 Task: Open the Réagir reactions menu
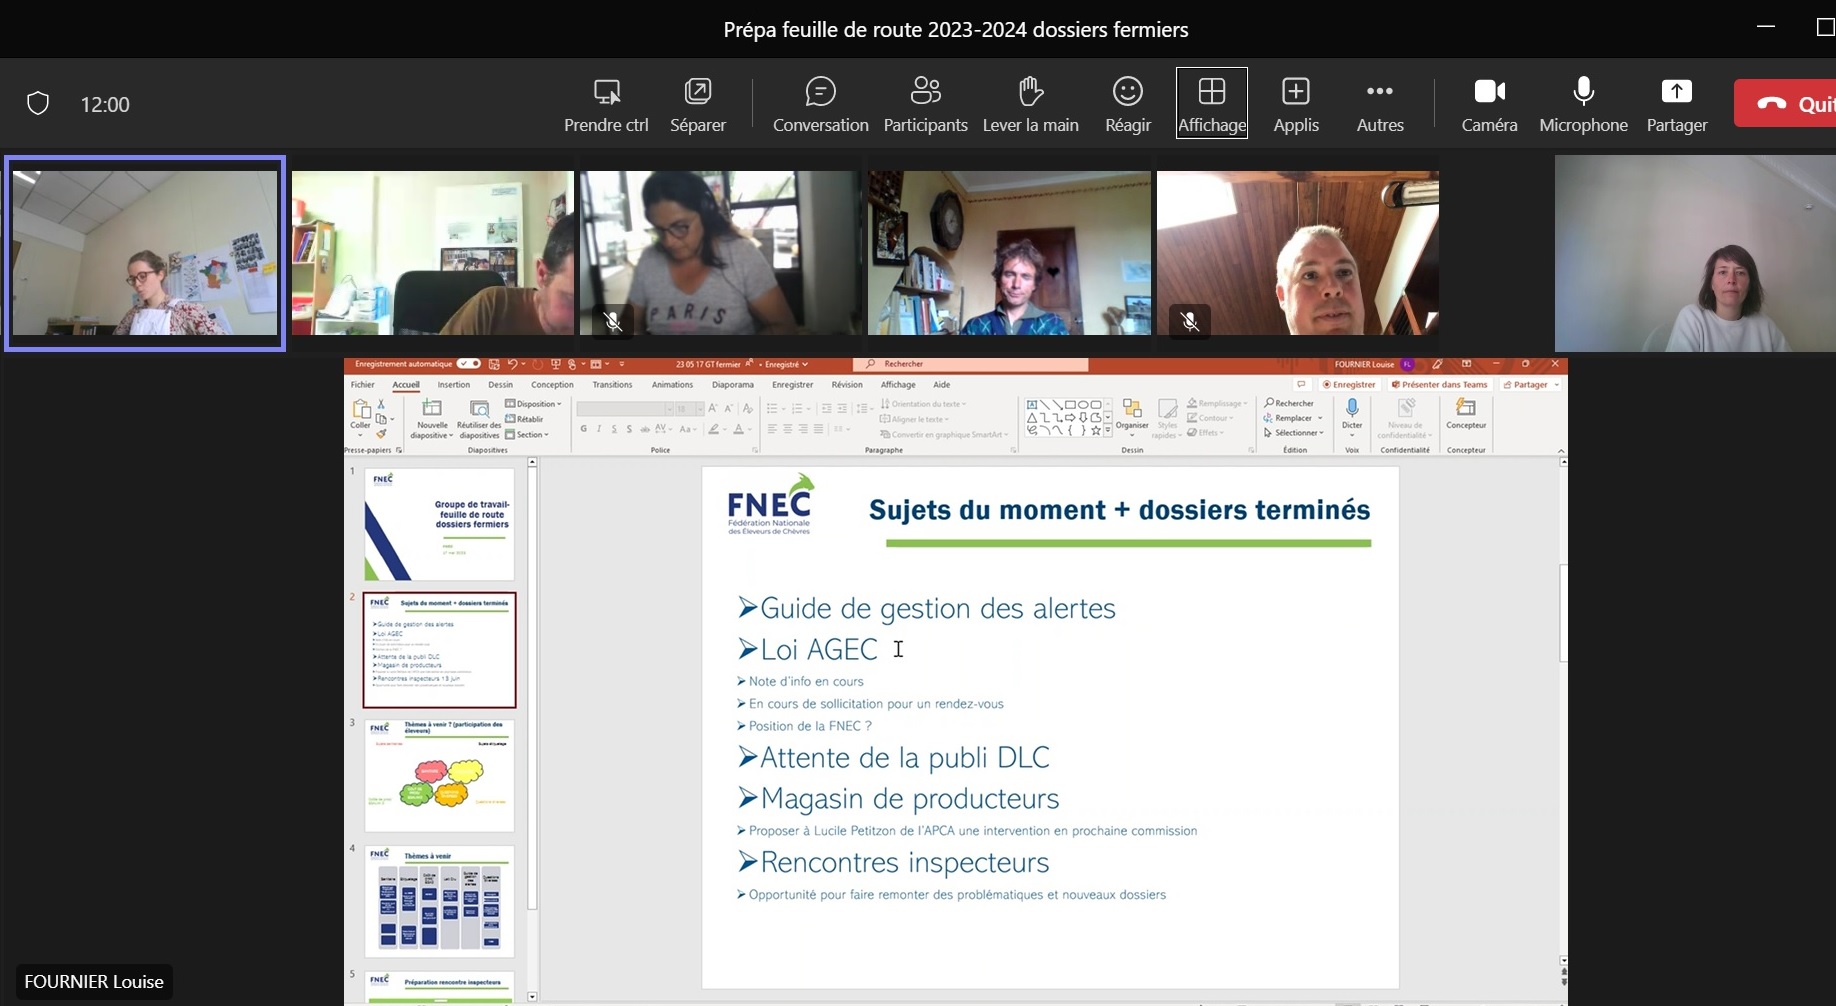[1127, 104]
